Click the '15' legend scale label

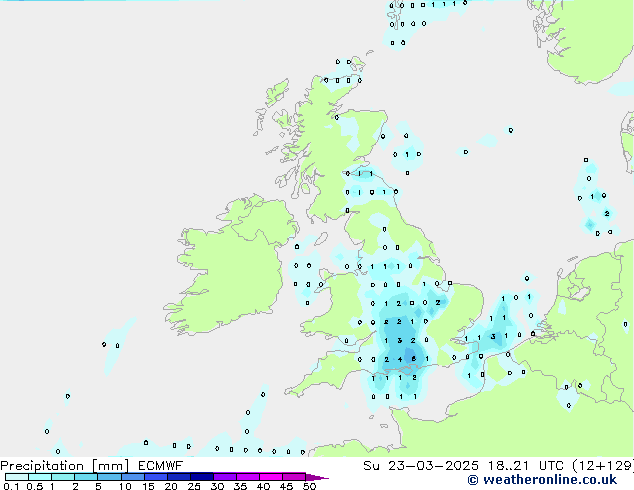coord(148,486)
